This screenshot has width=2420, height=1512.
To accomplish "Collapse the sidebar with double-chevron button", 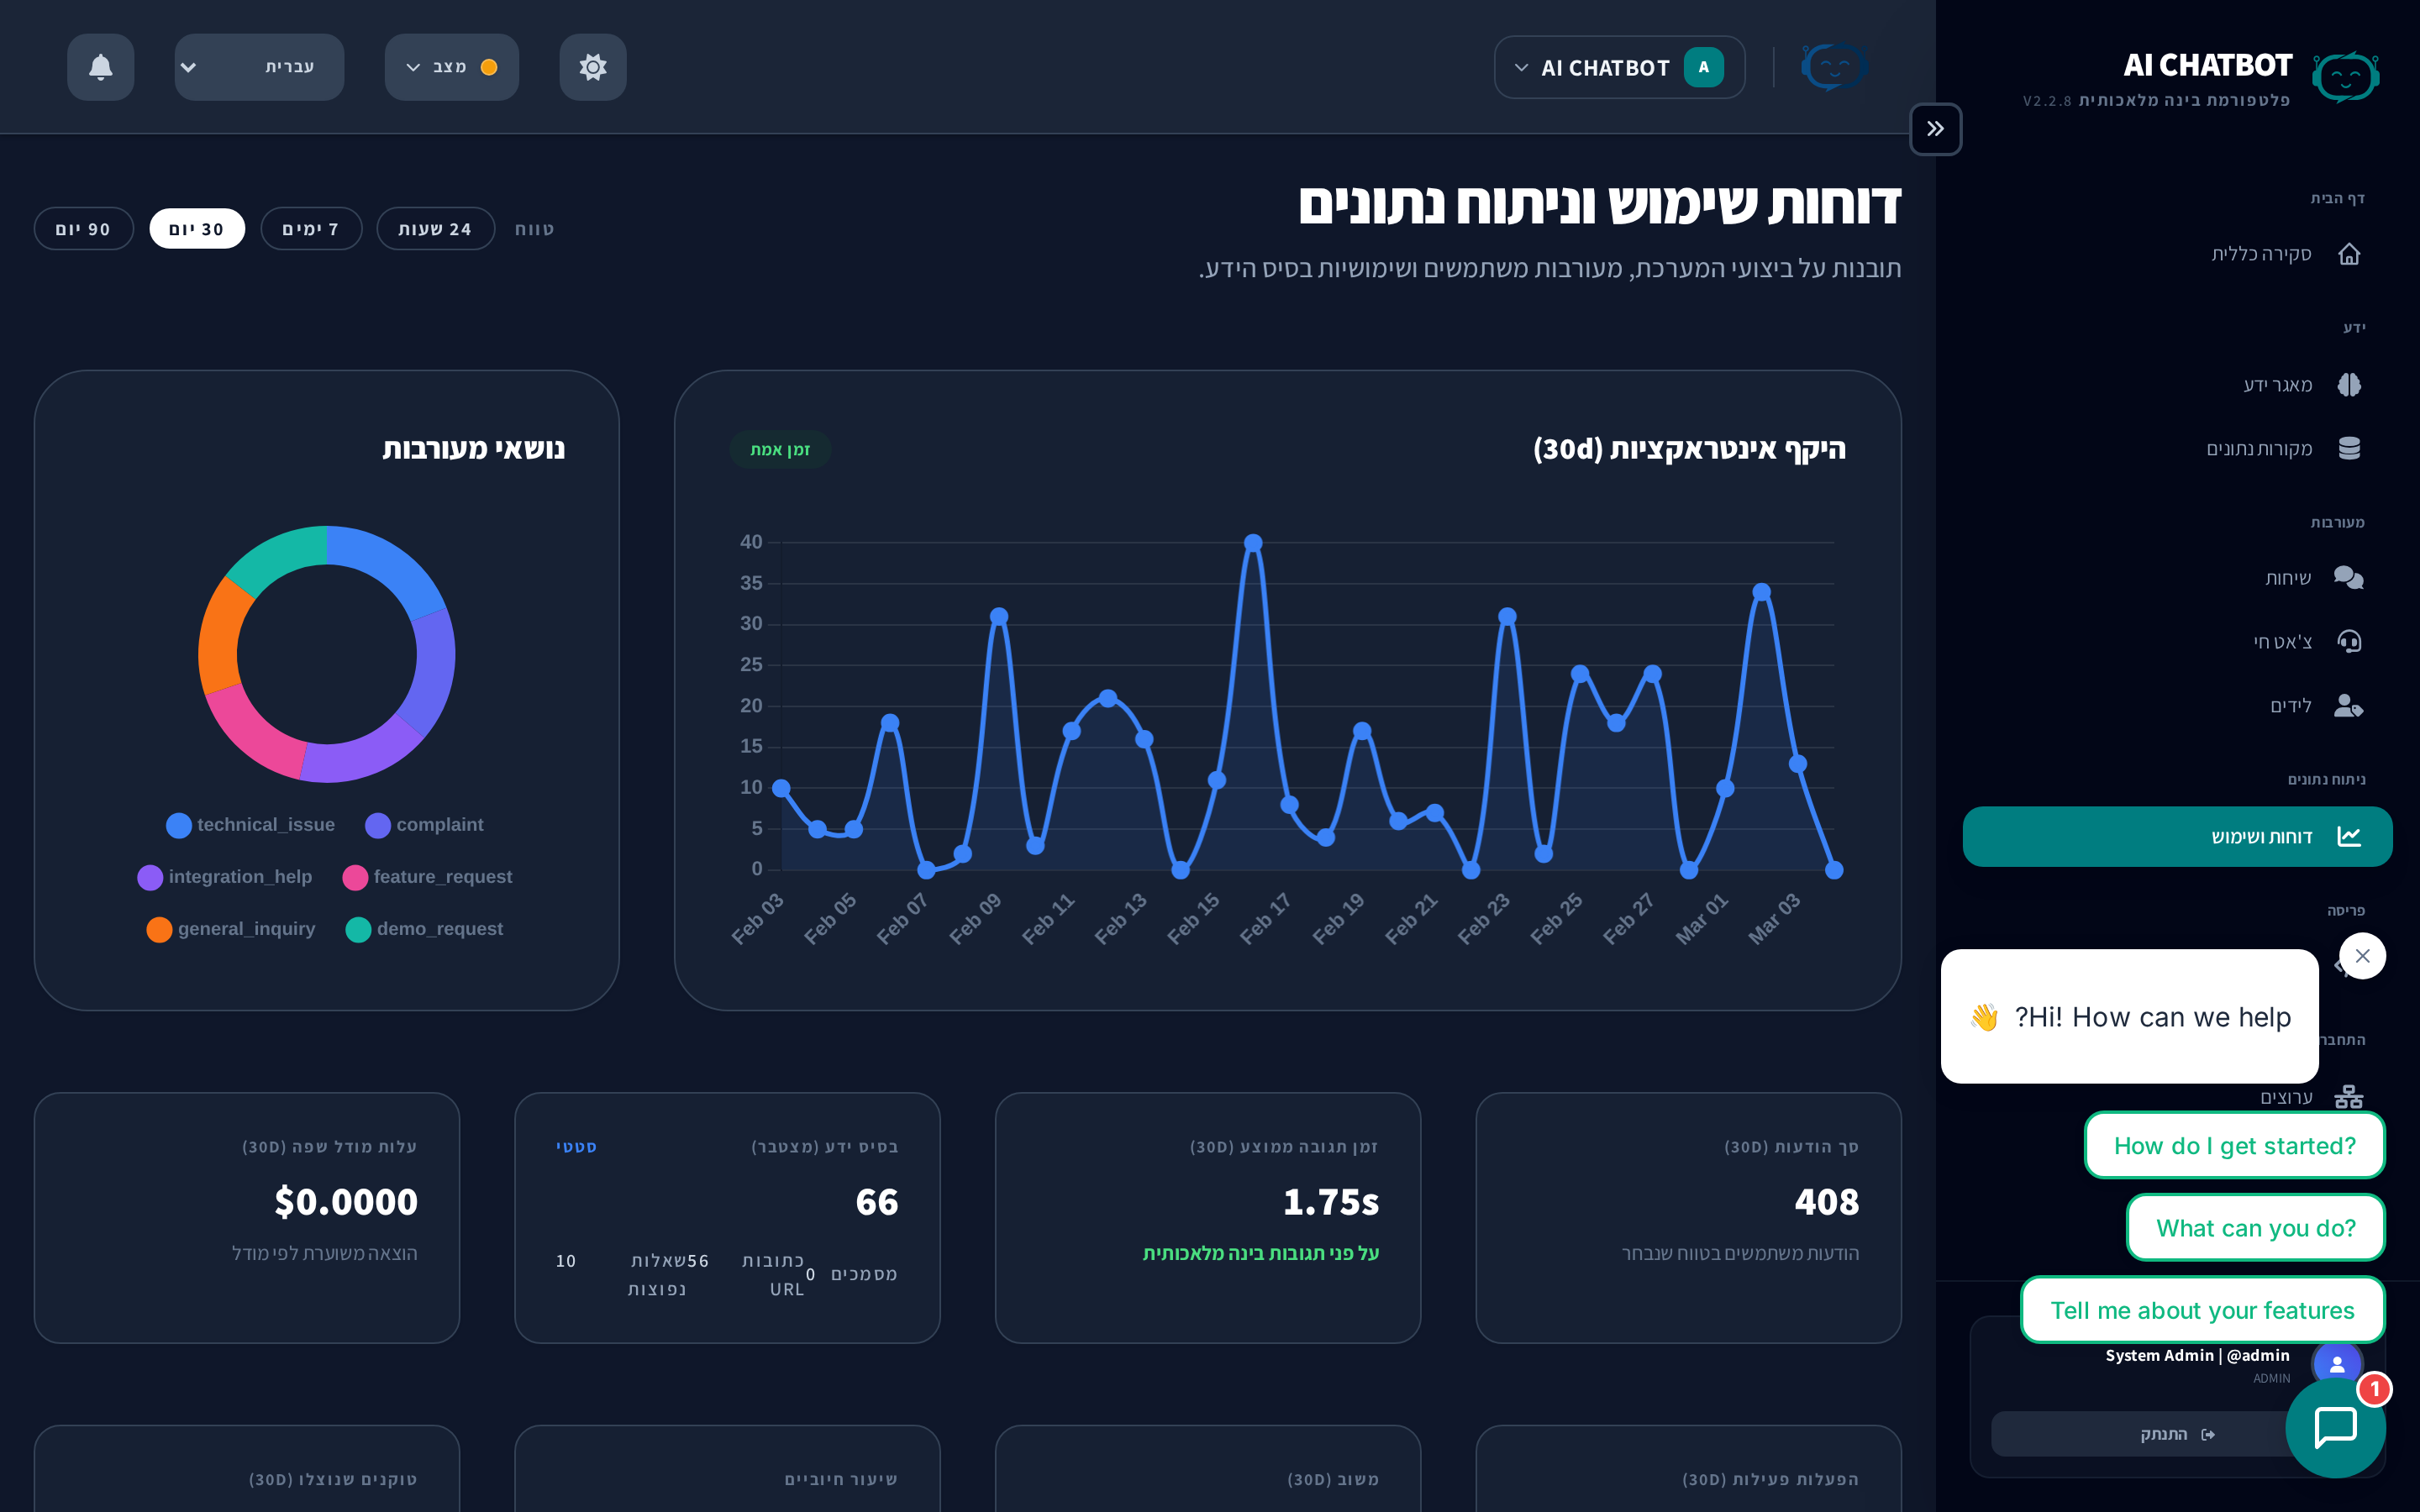I will pyautogui.click(x=1935, y=129).
